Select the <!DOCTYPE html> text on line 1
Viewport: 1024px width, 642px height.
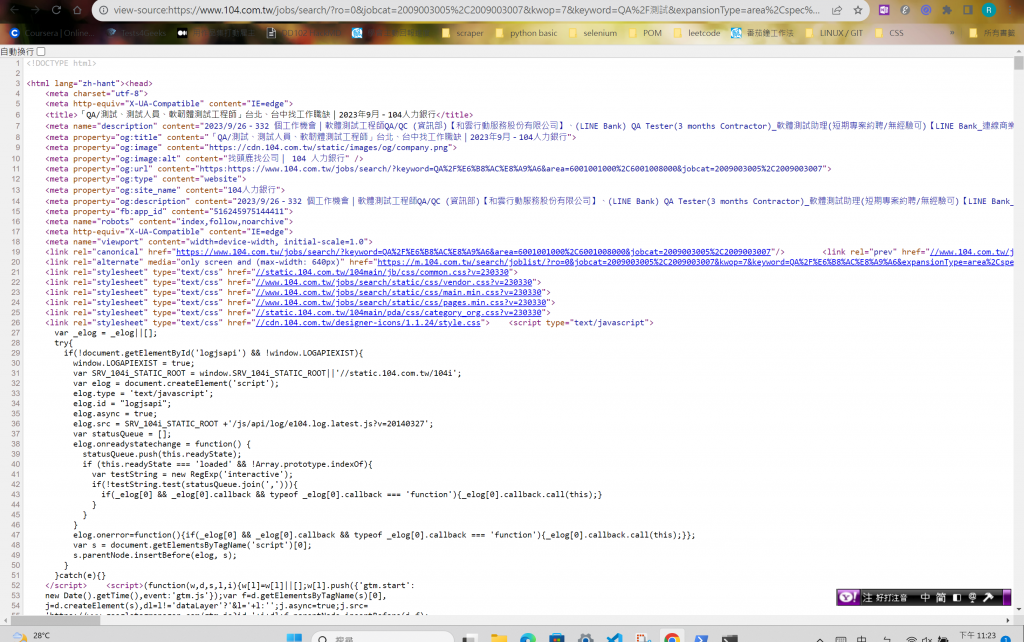tap(61, 63)
